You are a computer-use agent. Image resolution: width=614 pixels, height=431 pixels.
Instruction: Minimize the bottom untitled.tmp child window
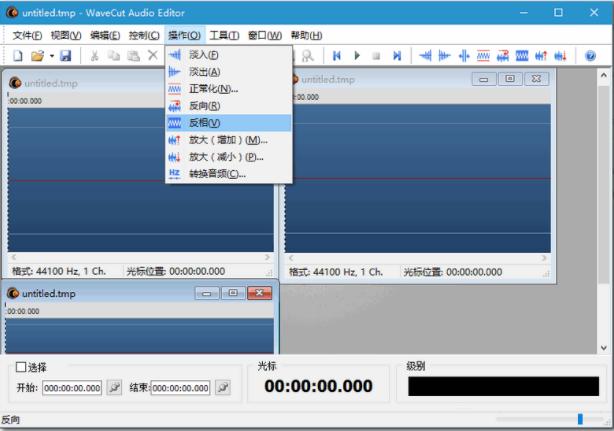207,293
